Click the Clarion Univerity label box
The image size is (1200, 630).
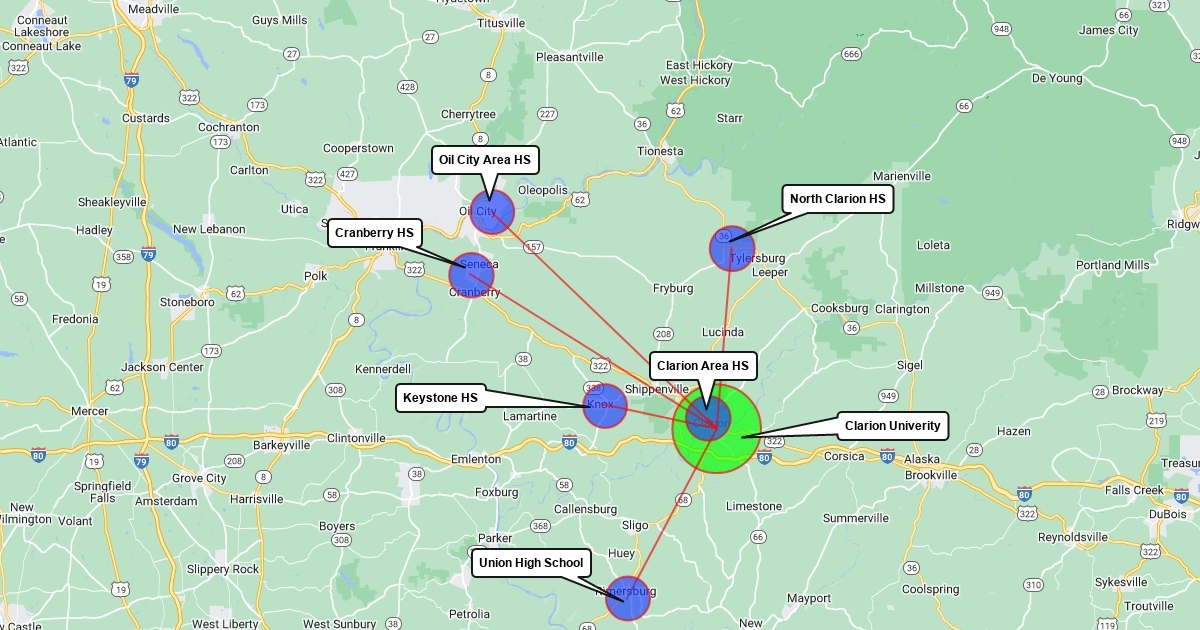pos(892,426)
